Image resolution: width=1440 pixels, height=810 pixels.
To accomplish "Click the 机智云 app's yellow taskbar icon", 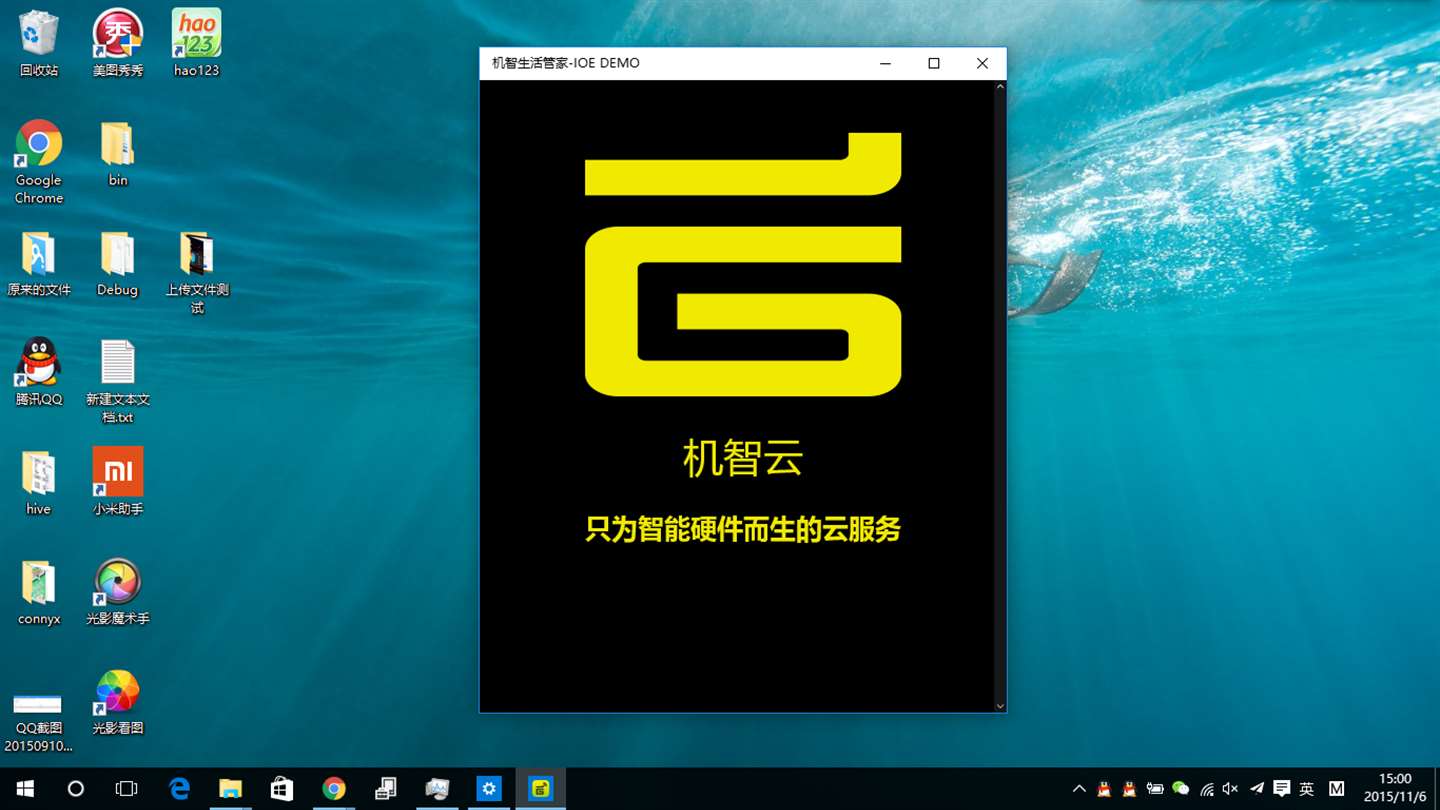I will (541, 789).
